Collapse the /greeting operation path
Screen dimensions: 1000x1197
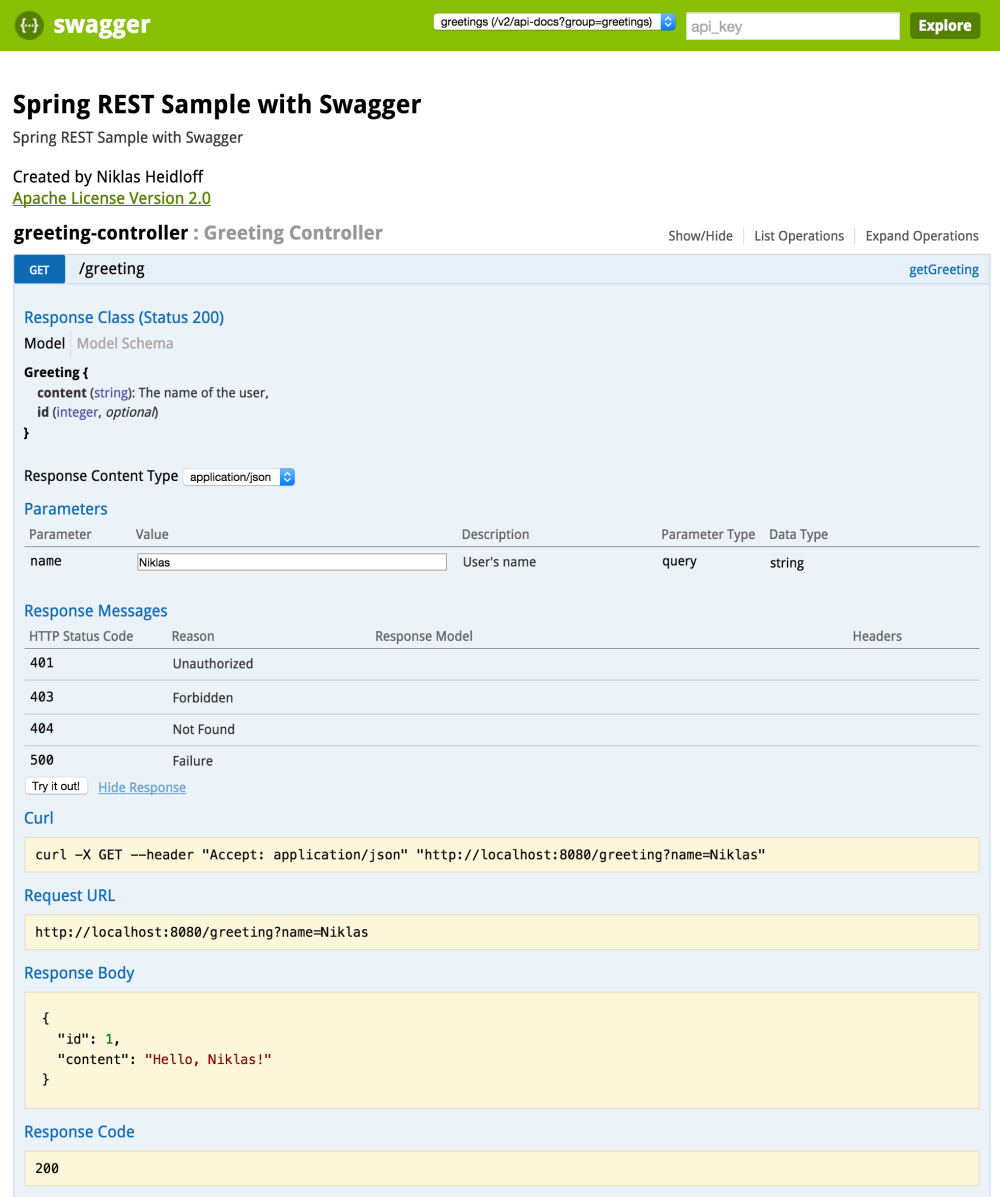coord(111,269)
